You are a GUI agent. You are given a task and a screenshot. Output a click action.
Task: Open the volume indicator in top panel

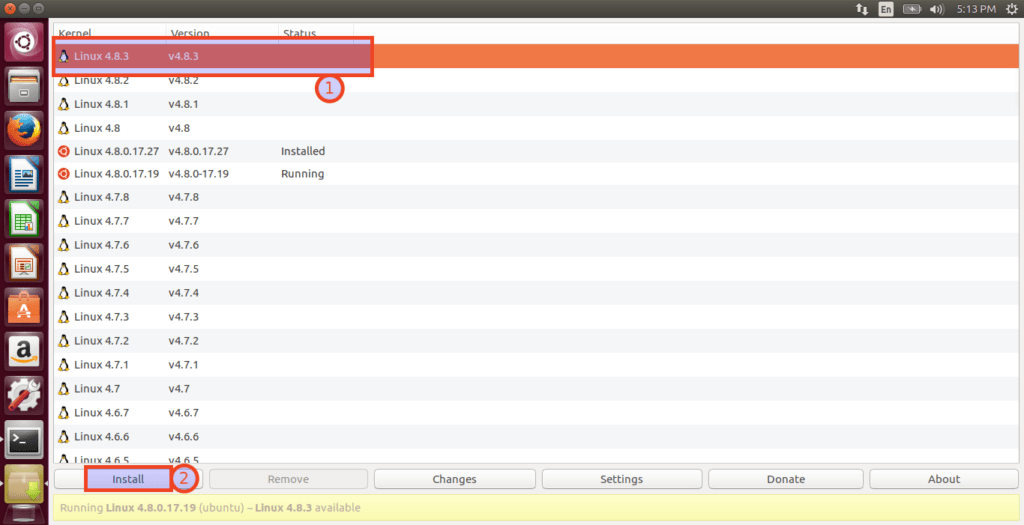click(936, 9)
